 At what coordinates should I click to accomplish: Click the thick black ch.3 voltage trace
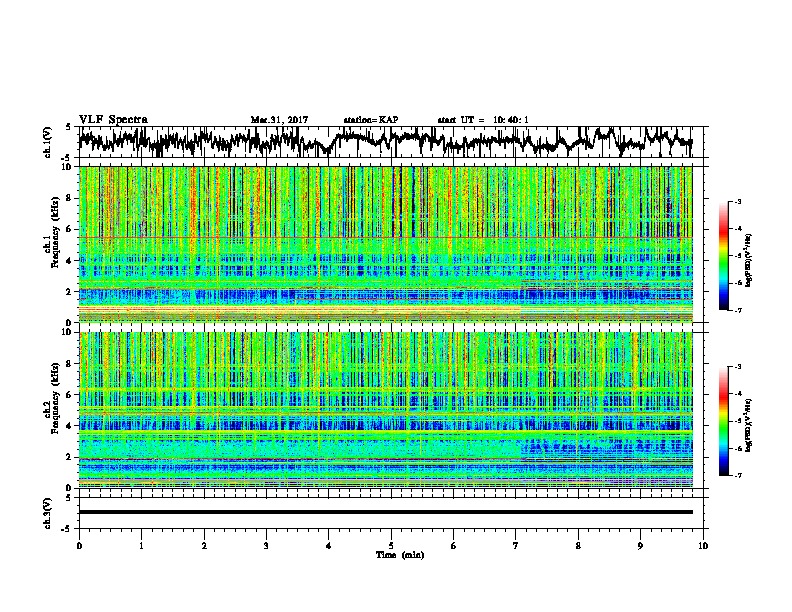385,512
